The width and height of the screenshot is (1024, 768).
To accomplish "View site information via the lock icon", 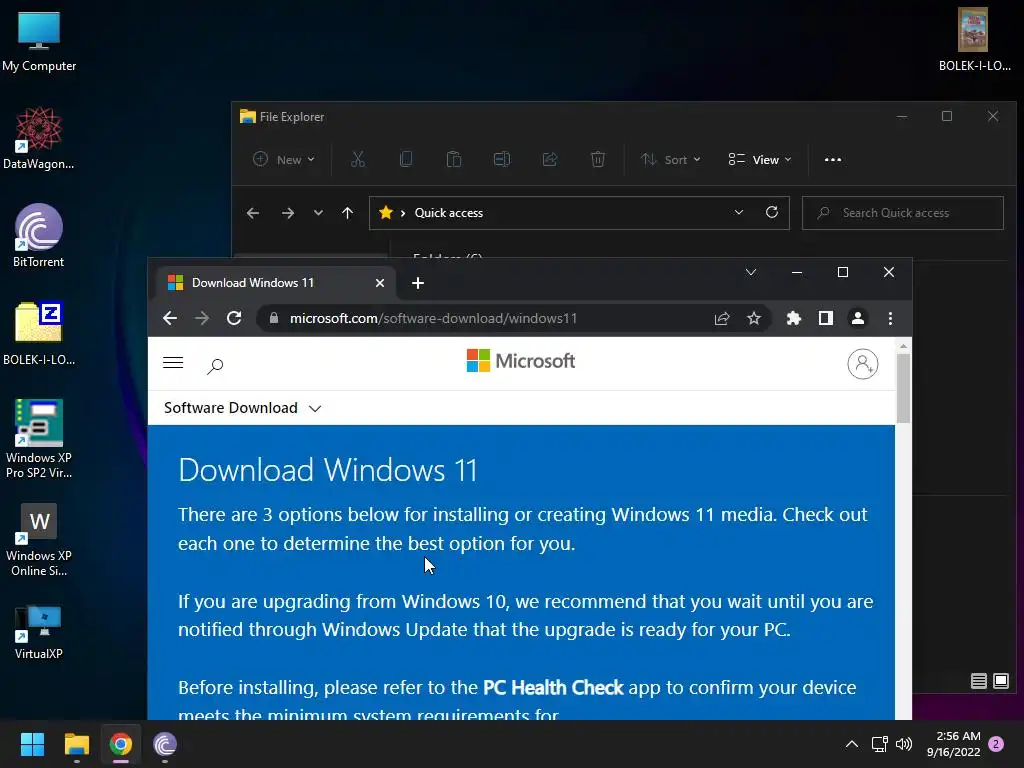I will click(x=274, y=318).
